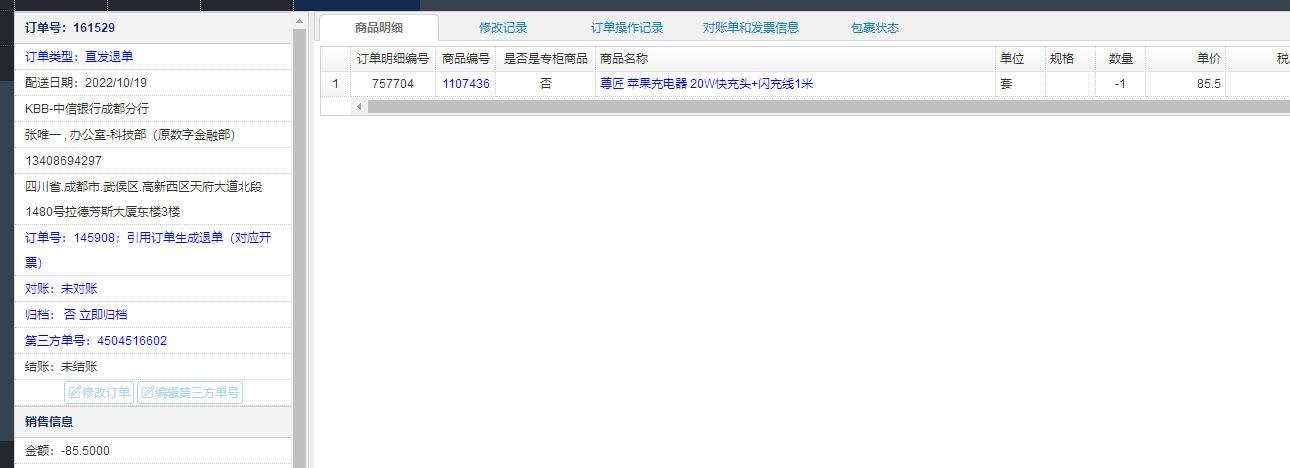Viewport: 1290px width, 468px height.
Task: Switch to the 商品明细 tab
Action: click(379, 28)
